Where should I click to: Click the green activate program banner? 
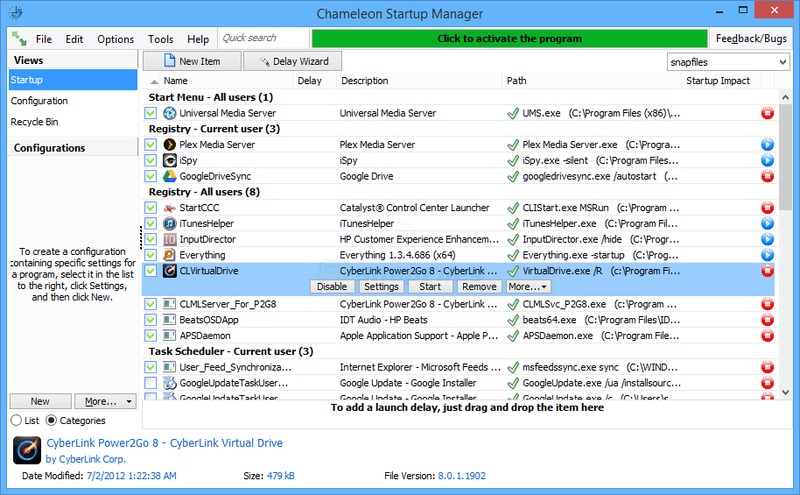point(509,39)
